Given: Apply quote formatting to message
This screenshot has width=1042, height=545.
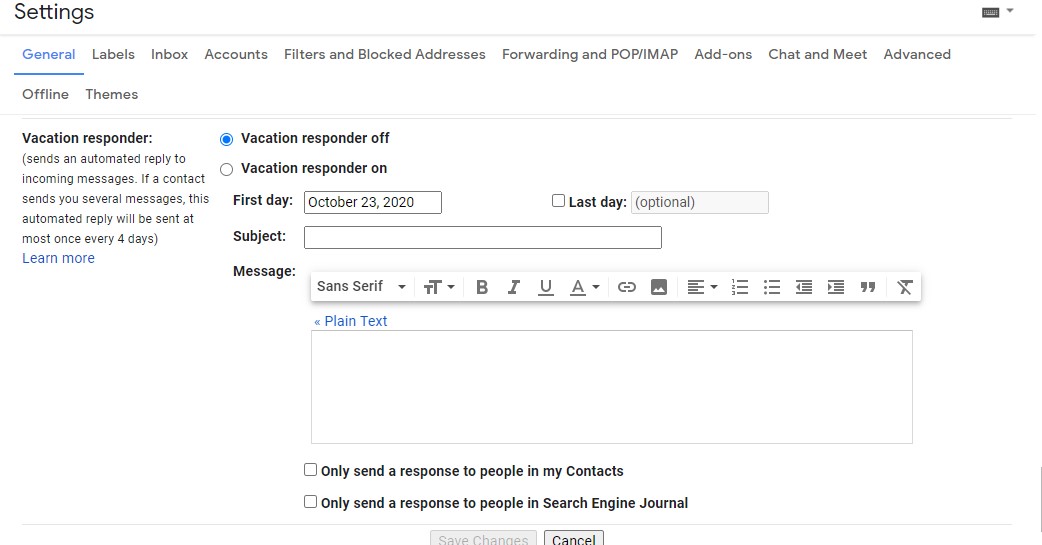Looking at the screenshot, I should coord(868,287).
